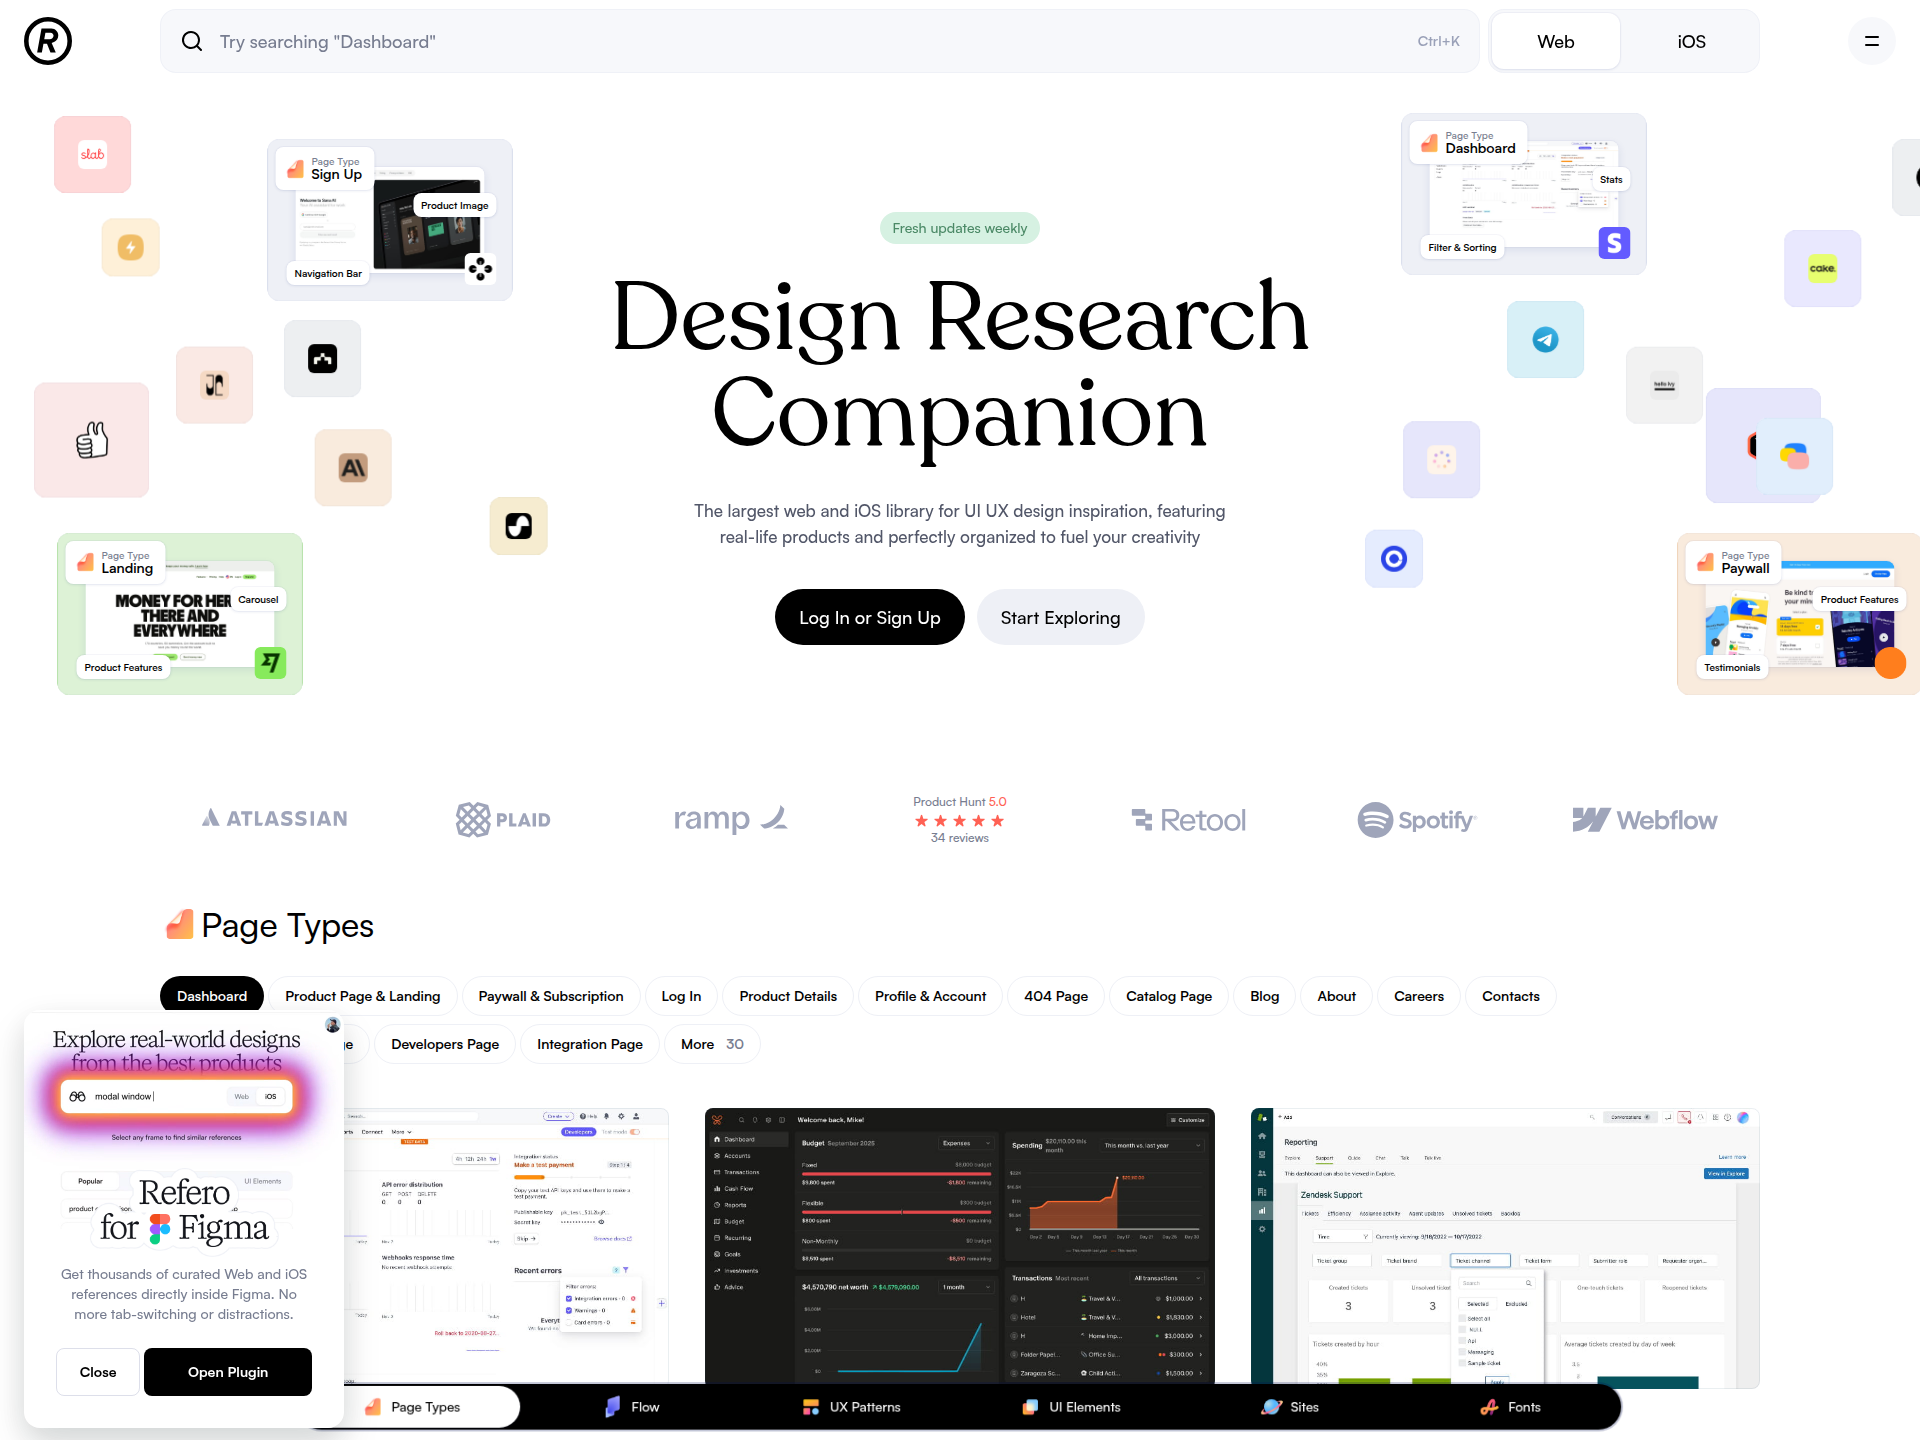Viewport: 1920px width, 1440px height.
Task: Open UX Patterns in bottom navigation
Action: (x=851, y=1407)
